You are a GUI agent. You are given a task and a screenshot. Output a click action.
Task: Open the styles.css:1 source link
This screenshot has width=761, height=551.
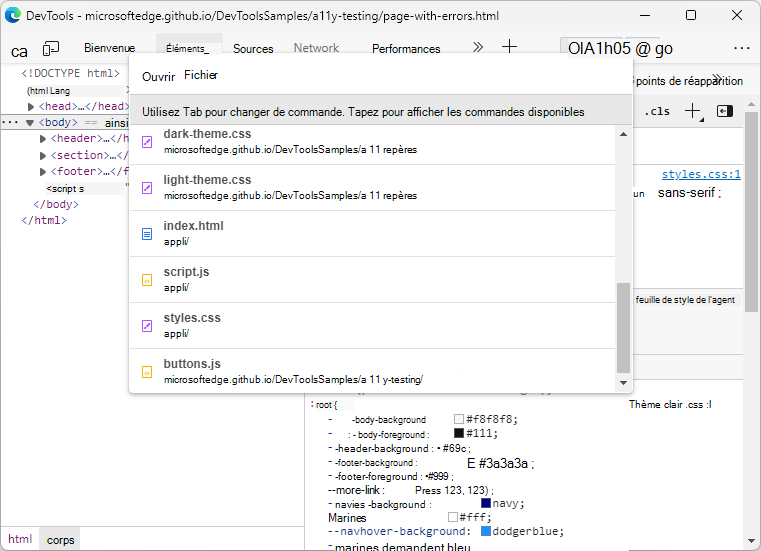pos(701,174)
